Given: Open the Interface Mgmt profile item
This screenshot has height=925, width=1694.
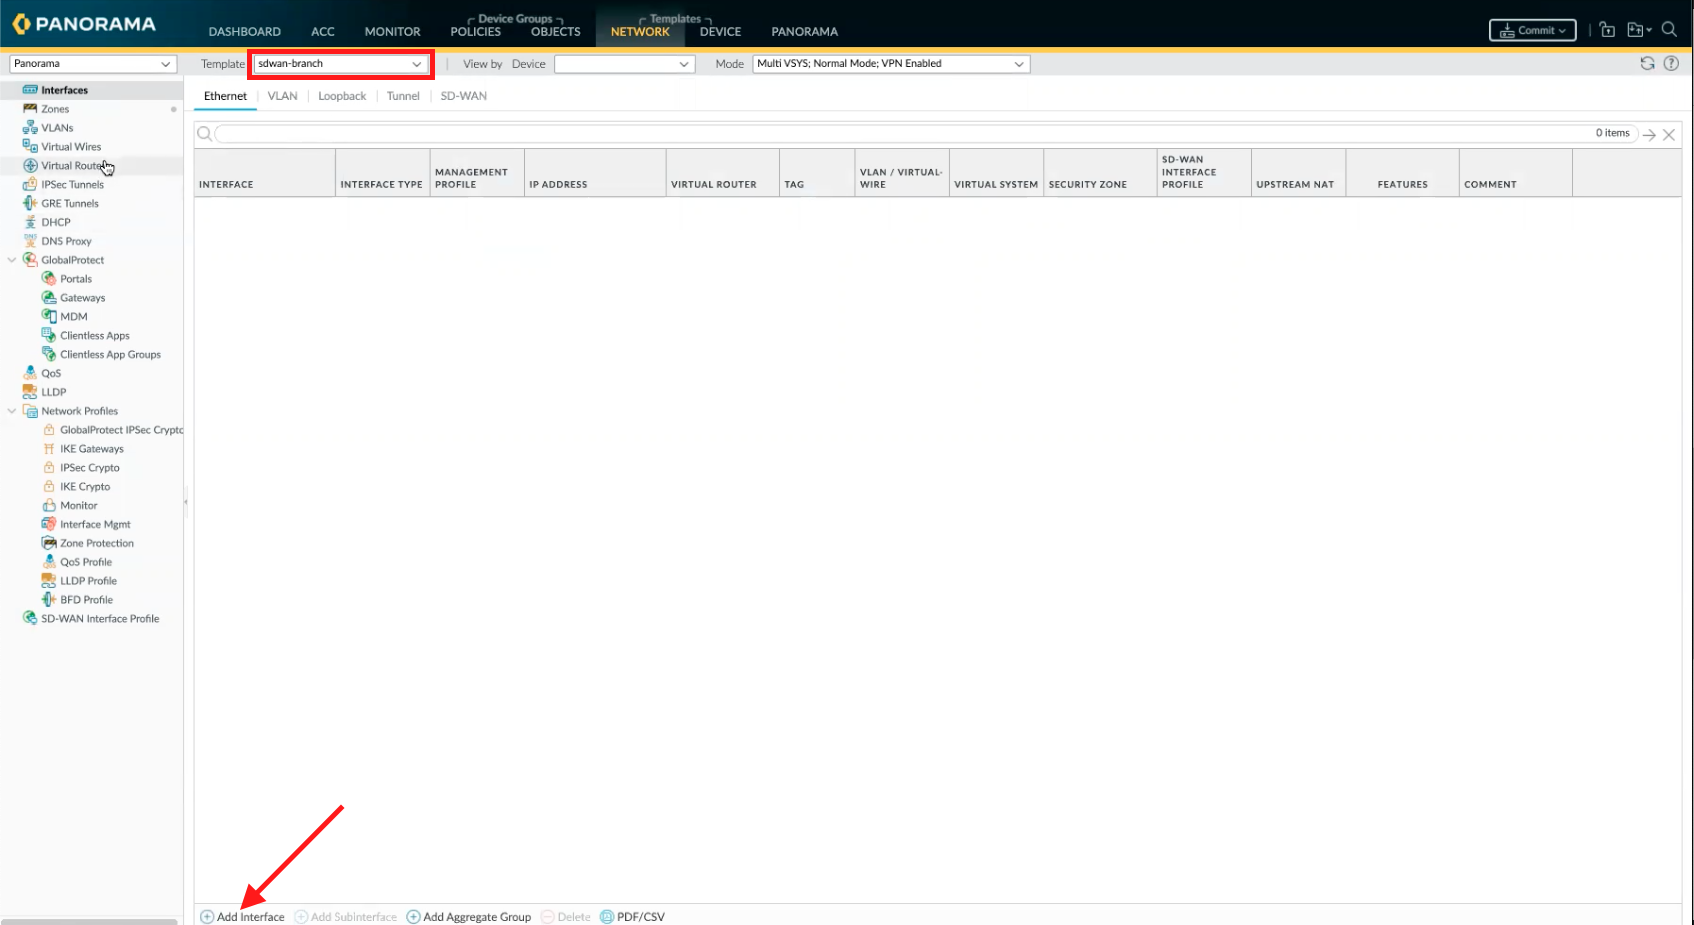Looking at the screenshot, I should coord(95,524).
